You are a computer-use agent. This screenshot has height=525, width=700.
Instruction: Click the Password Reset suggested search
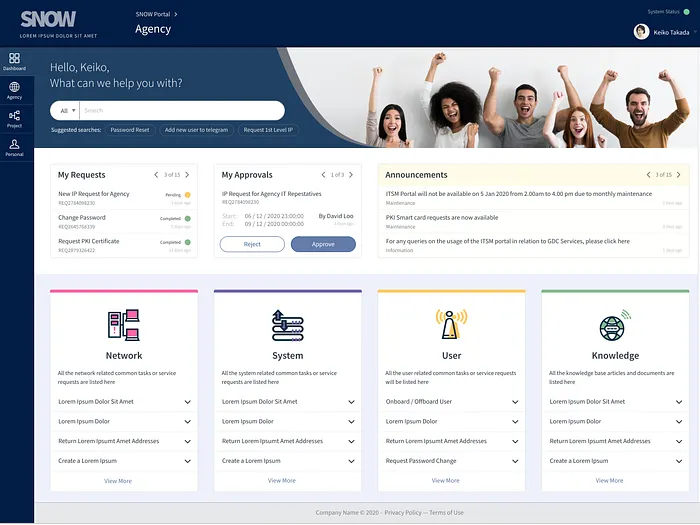[130, 130]
